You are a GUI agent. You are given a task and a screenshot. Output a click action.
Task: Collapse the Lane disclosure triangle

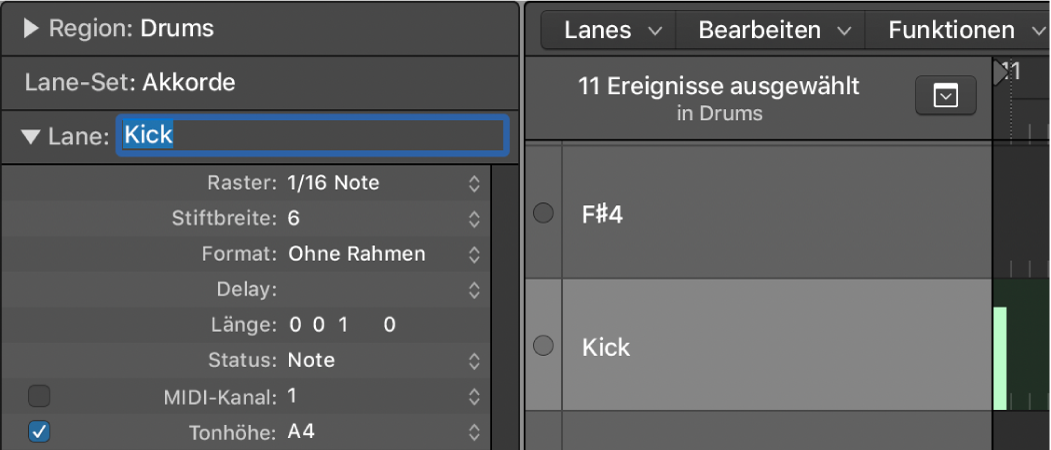point(32,136)
